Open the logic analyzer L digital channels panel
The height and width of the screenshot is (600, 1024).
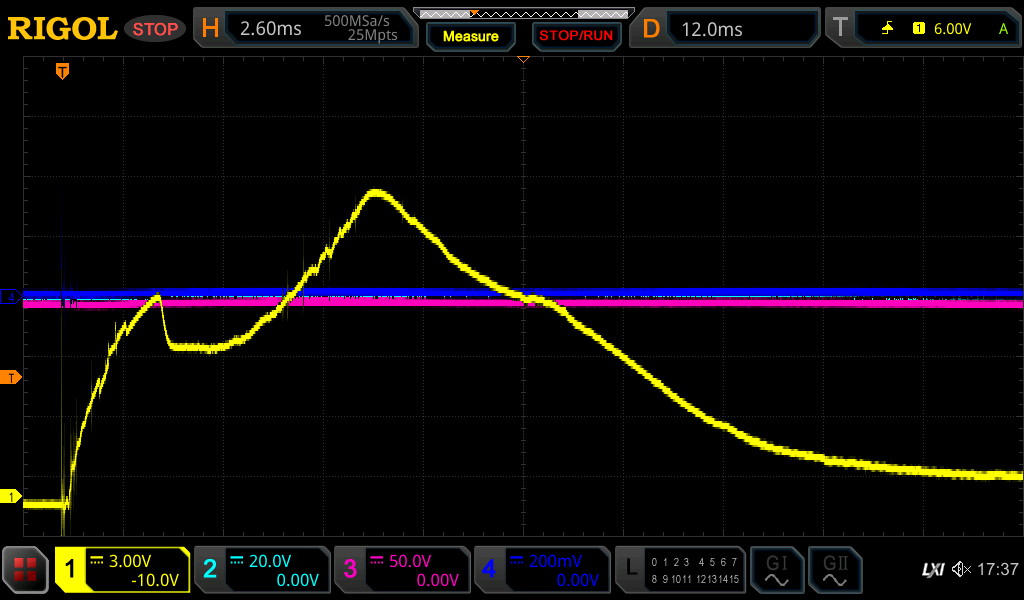coord(679,570)
